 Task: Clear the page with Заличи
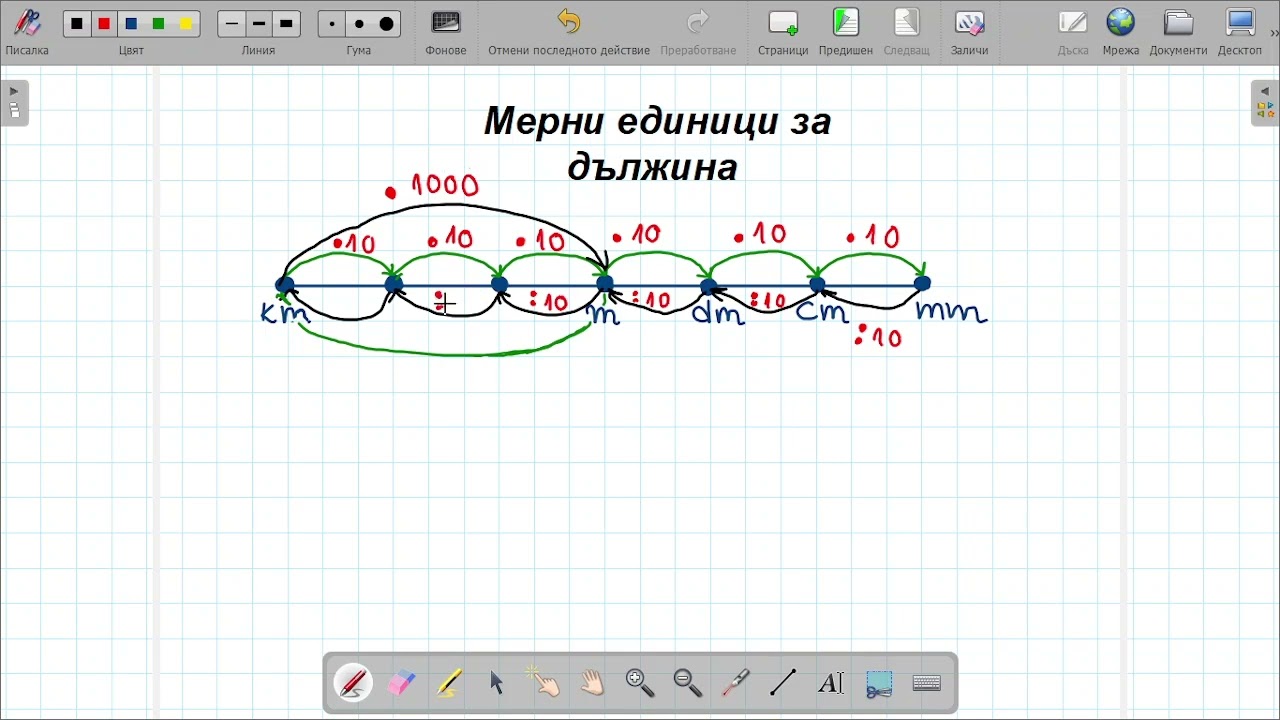[x=969, y=32]
